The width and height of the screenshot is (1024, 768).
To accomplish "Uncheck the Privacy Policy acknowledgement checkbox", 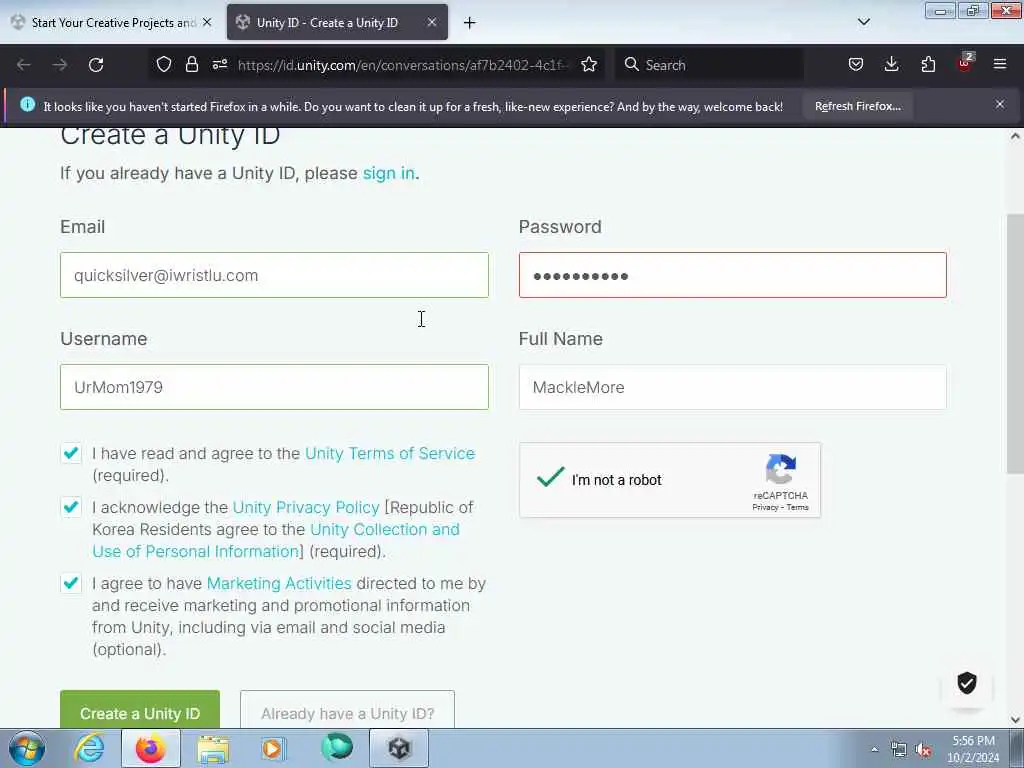I will coord(71,507).
